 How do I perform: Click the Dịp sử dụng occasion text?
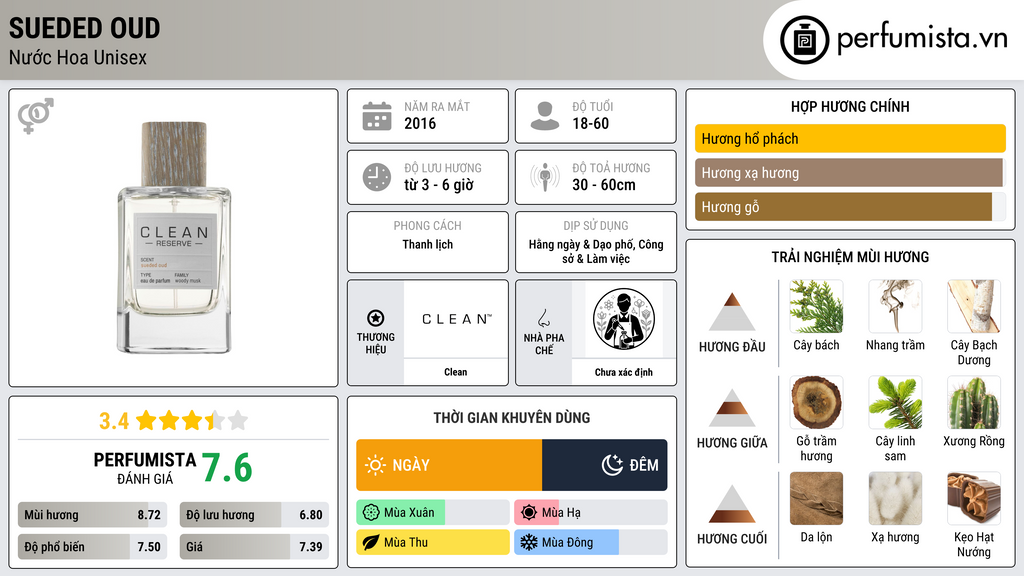click(x=596, y=251)
